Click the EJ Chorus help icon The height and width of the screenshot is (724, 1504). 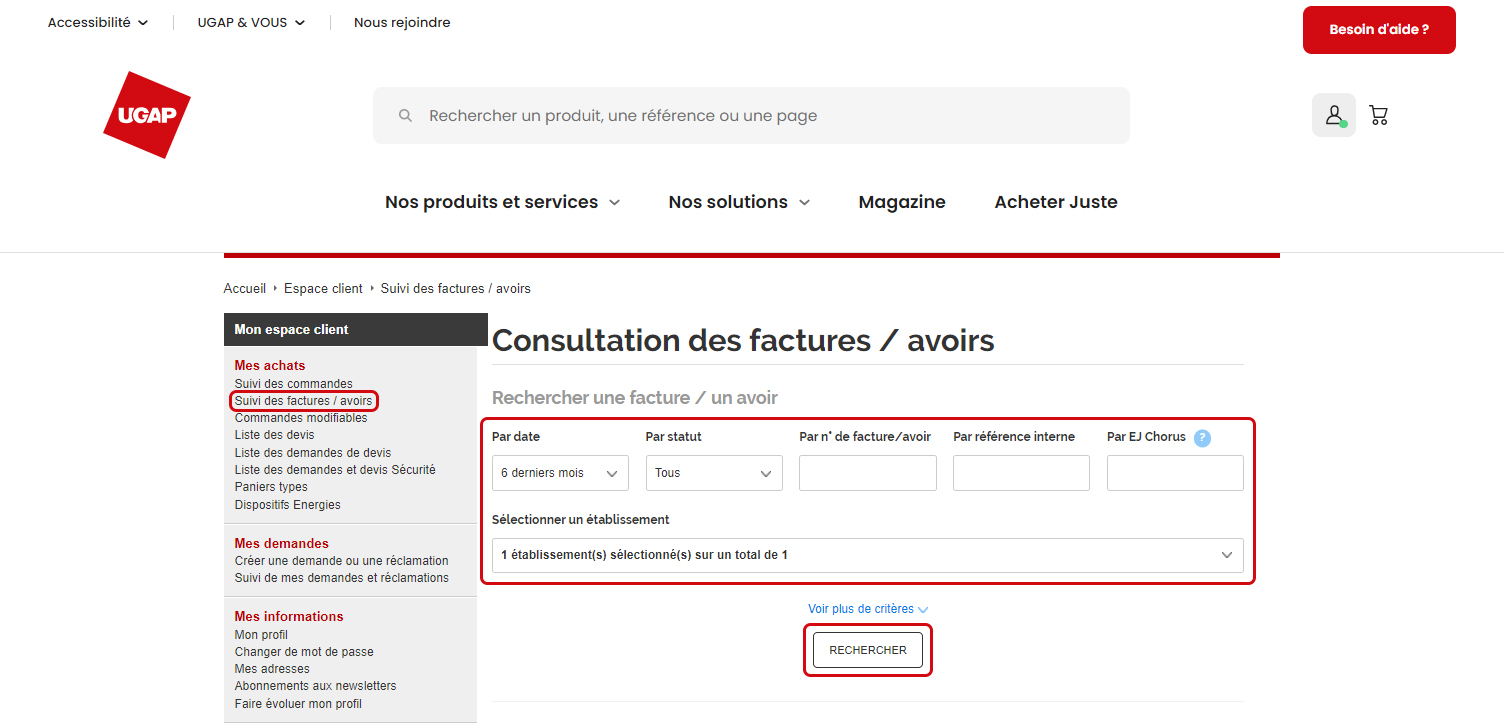click(1202, 438)
